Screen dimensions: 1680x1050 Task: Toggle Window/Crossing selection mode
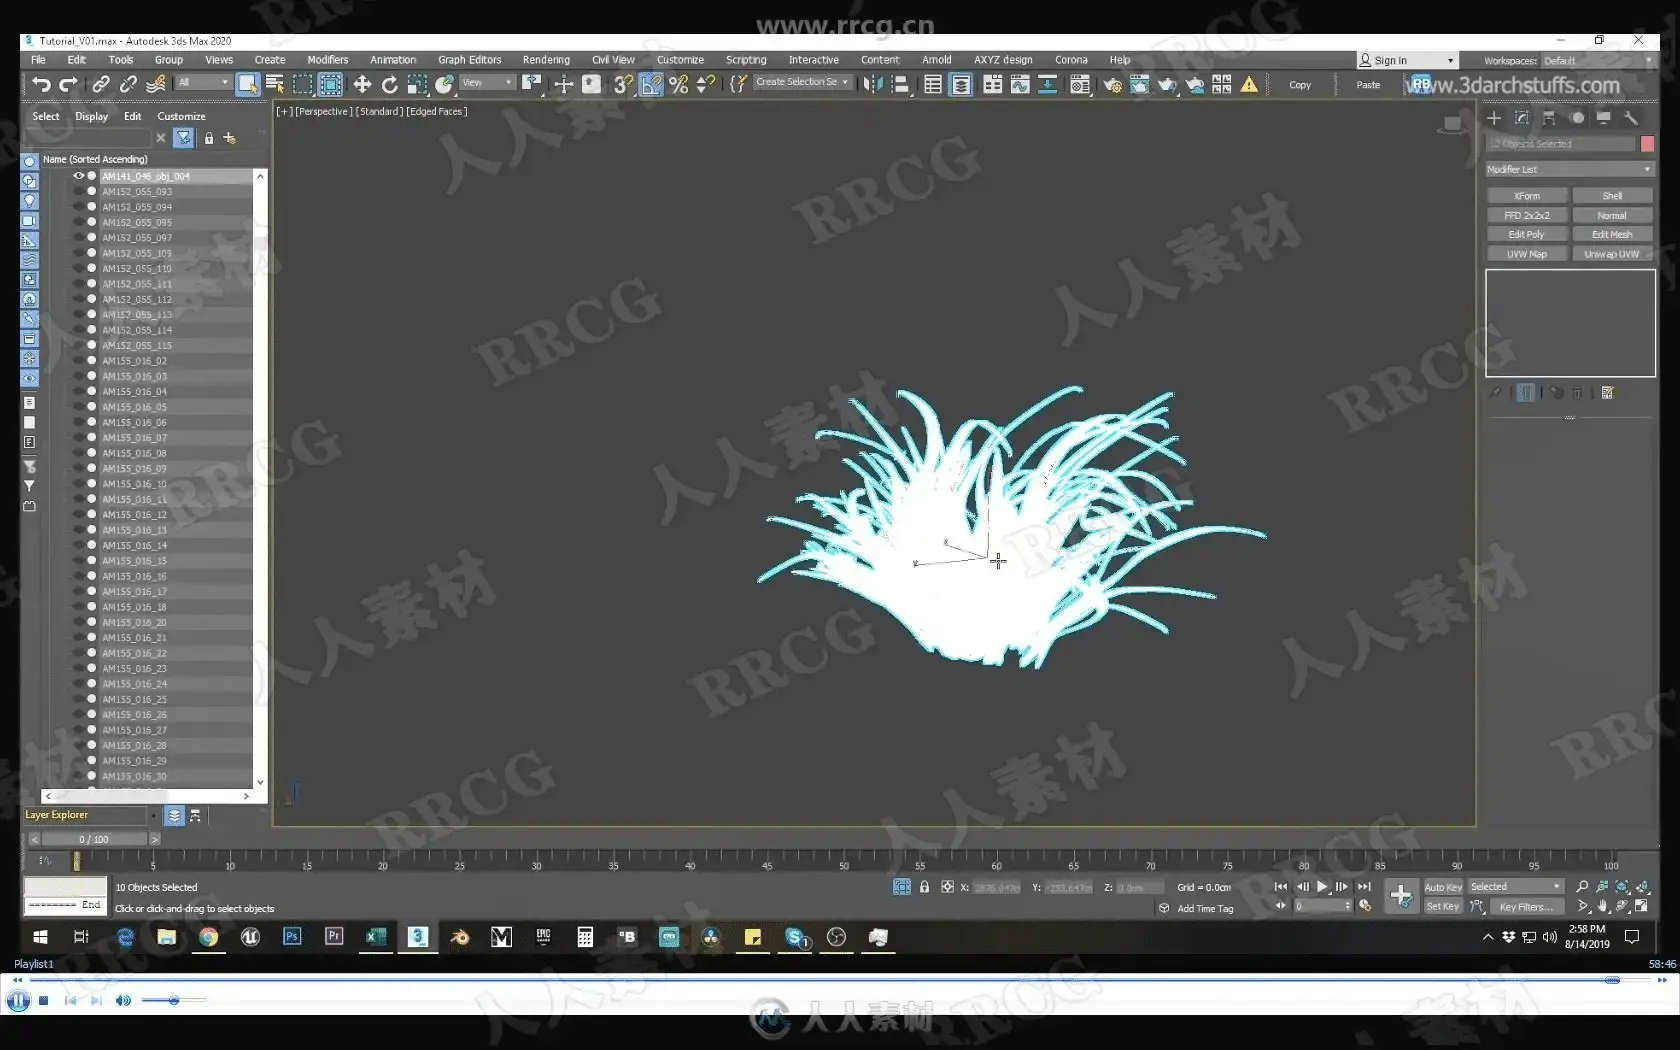click(330, 85)
